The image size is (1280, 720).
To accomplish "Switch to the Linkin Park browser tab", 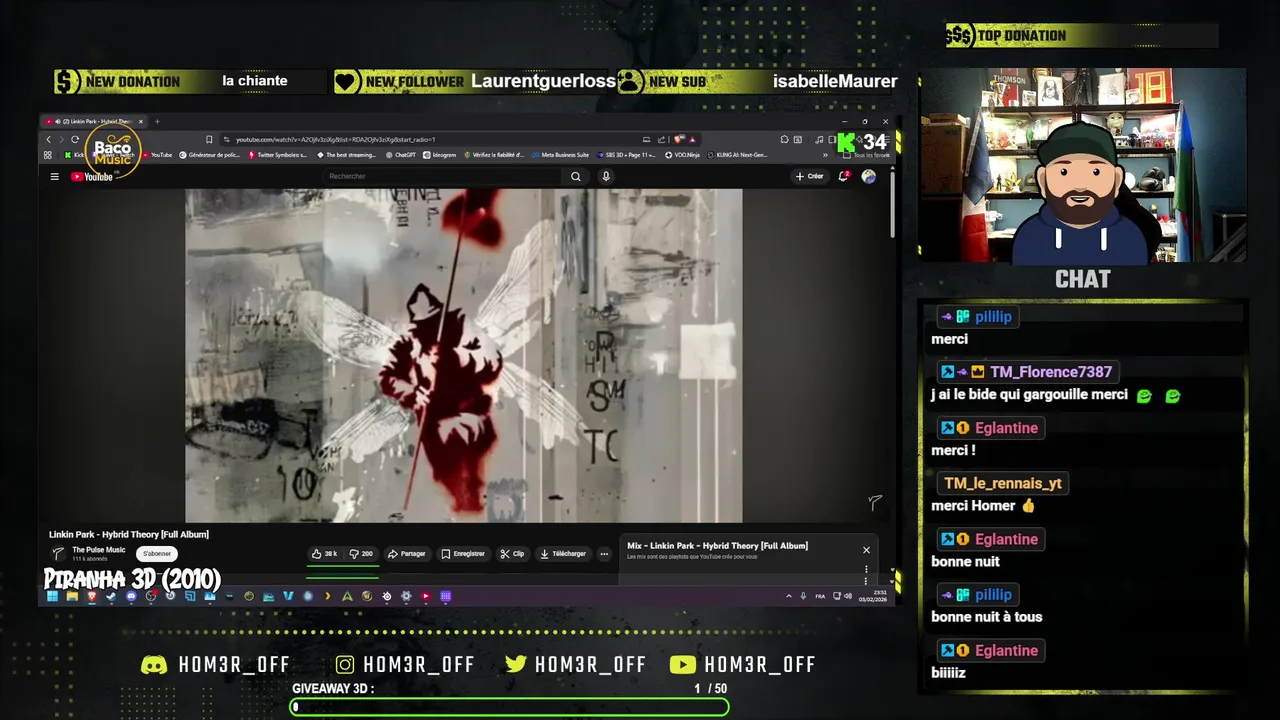I will [92, 121].
